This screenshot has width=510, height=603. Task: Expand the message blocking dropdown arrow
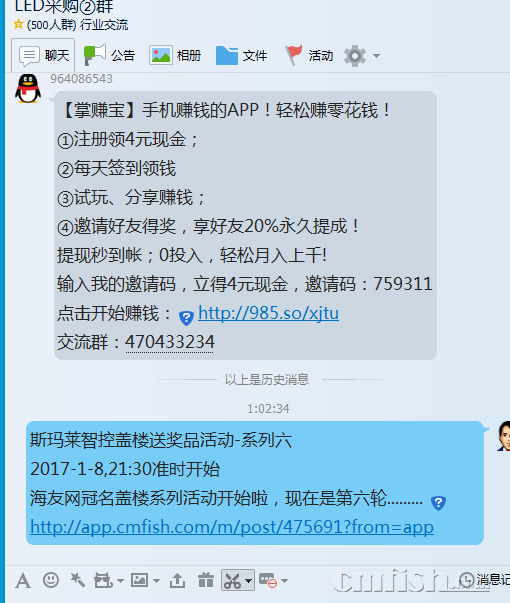coord(285,581)
